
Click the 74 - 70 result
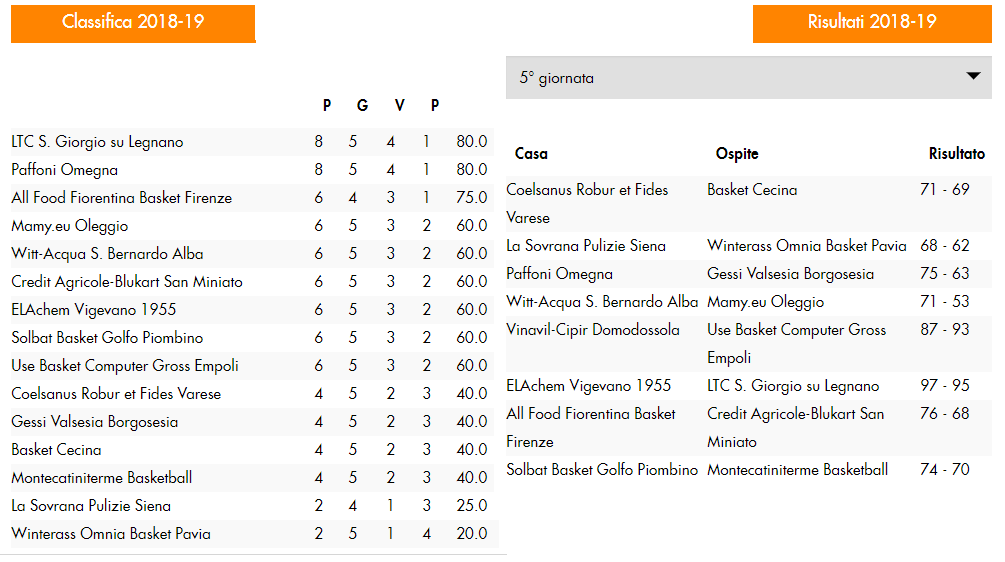pyautogui.click(x=945, y=470)
